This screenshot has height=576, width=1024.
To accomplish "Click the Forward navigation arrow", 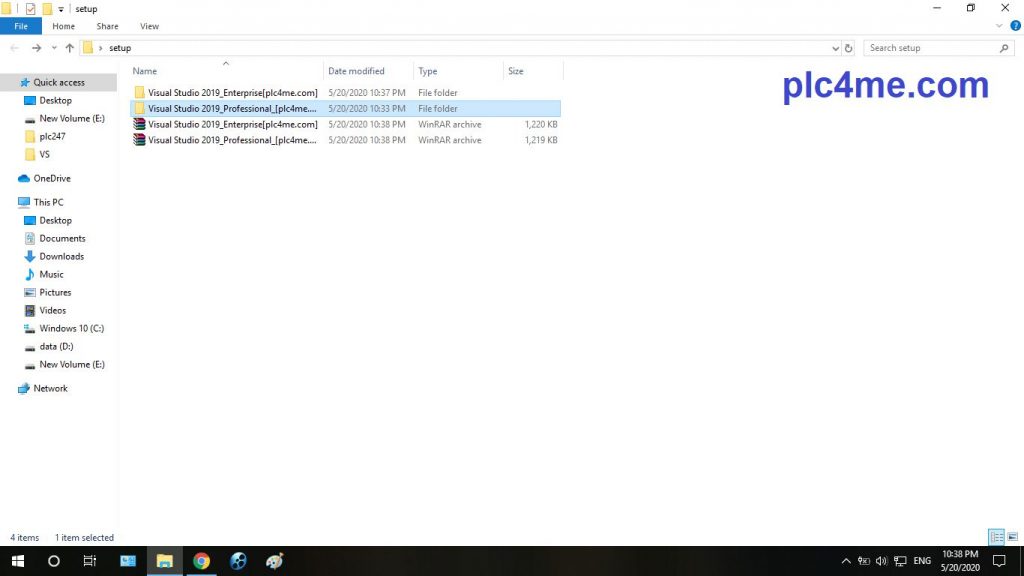I will click(36, 48).
